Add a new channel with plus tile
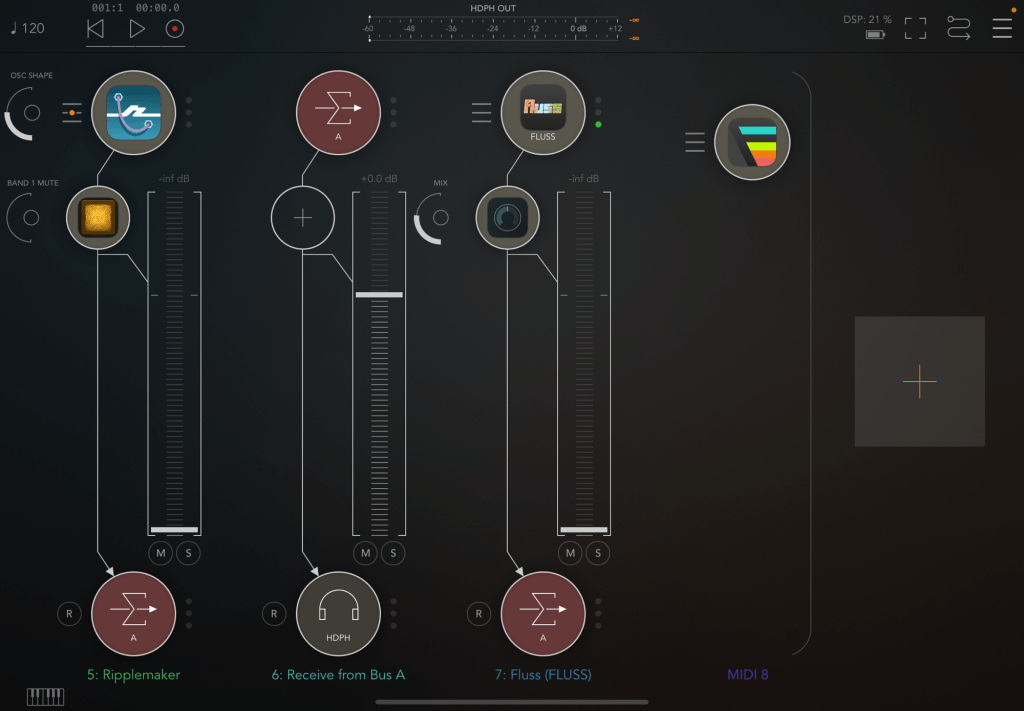The height and width of the screenshot is (711, 1024). [919, 381]
